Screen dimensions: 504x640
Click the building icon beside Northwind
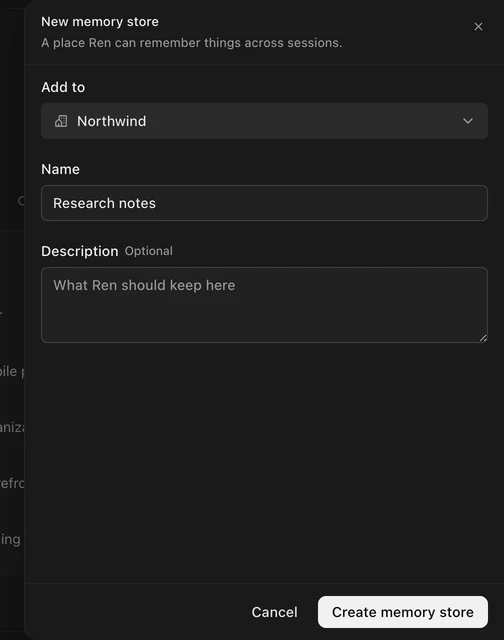[61, 121]
